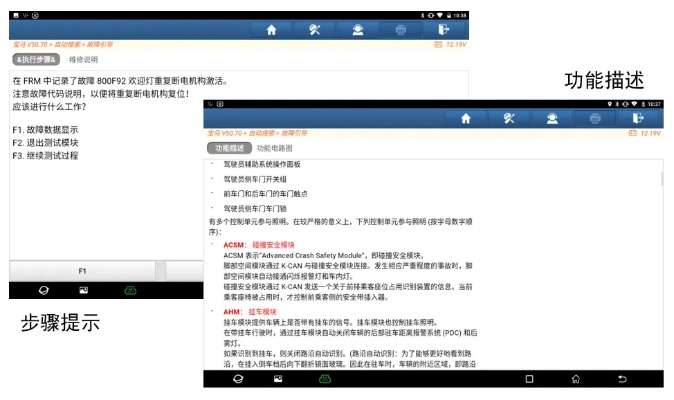
Task: Tap Android back arrow in right window
Action: (x=621, y=379)
